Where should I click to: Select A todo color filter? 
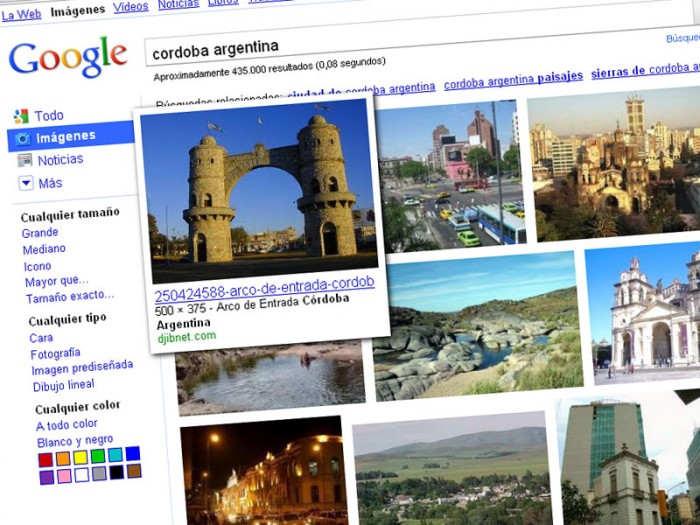(67, 425)
